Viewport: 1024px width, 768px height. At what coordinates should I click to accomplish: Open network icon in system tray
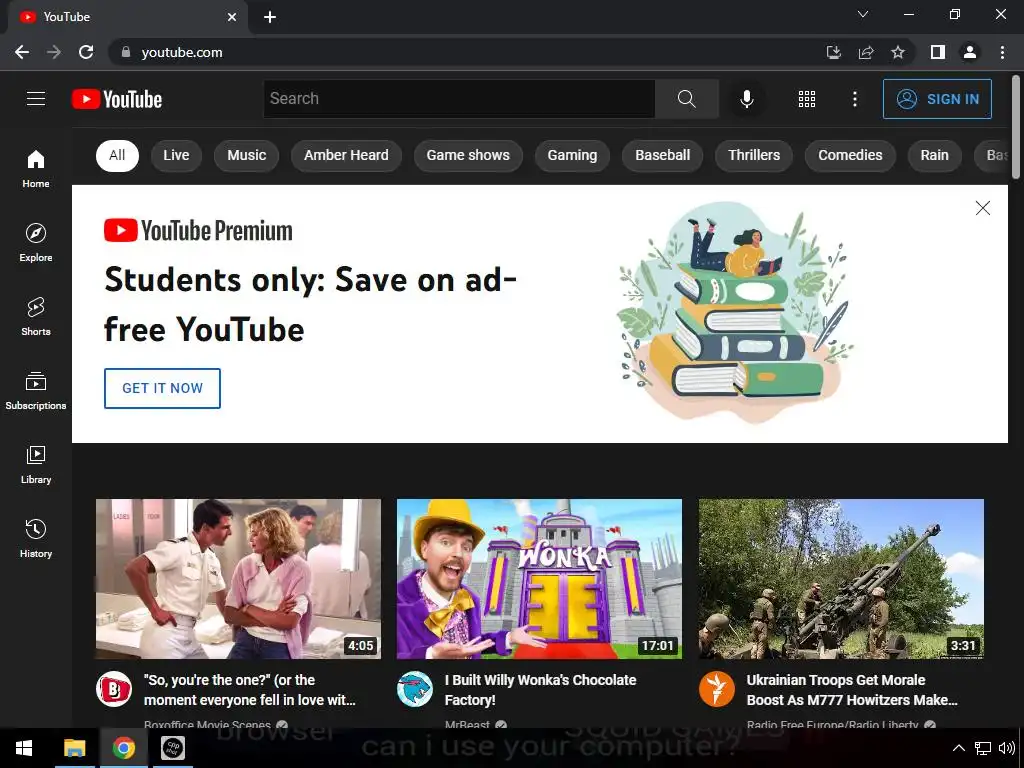[x=982, y=748]
